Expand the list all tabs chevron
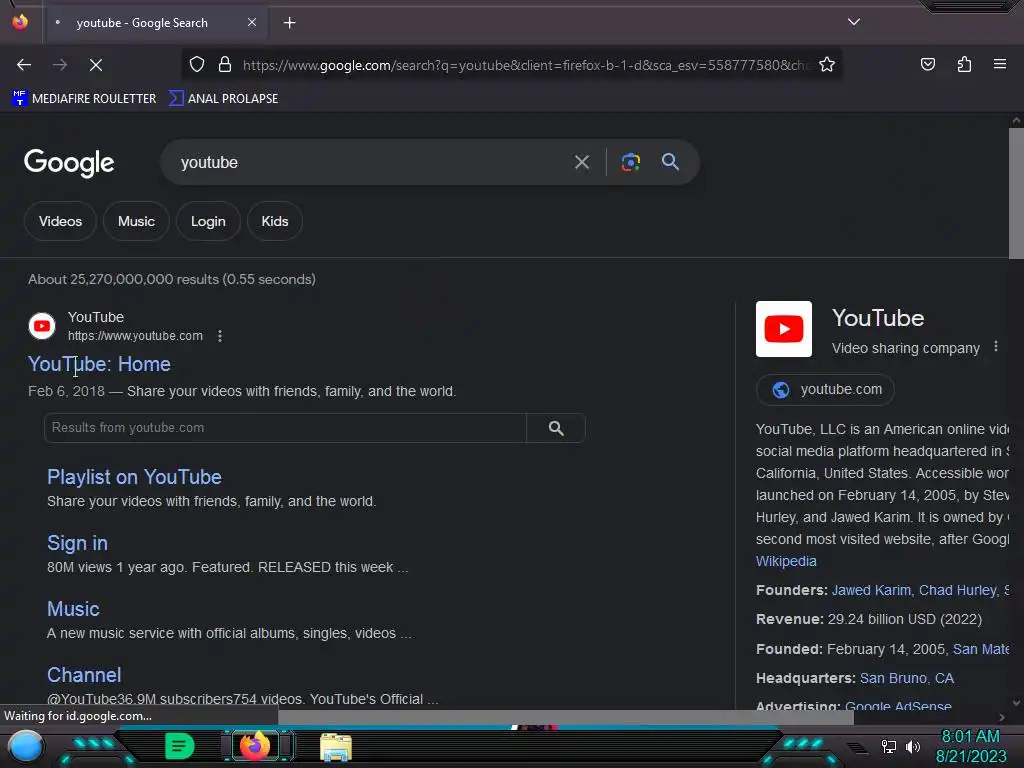Viewport: 1024px width, 768px height. (854, 22)
